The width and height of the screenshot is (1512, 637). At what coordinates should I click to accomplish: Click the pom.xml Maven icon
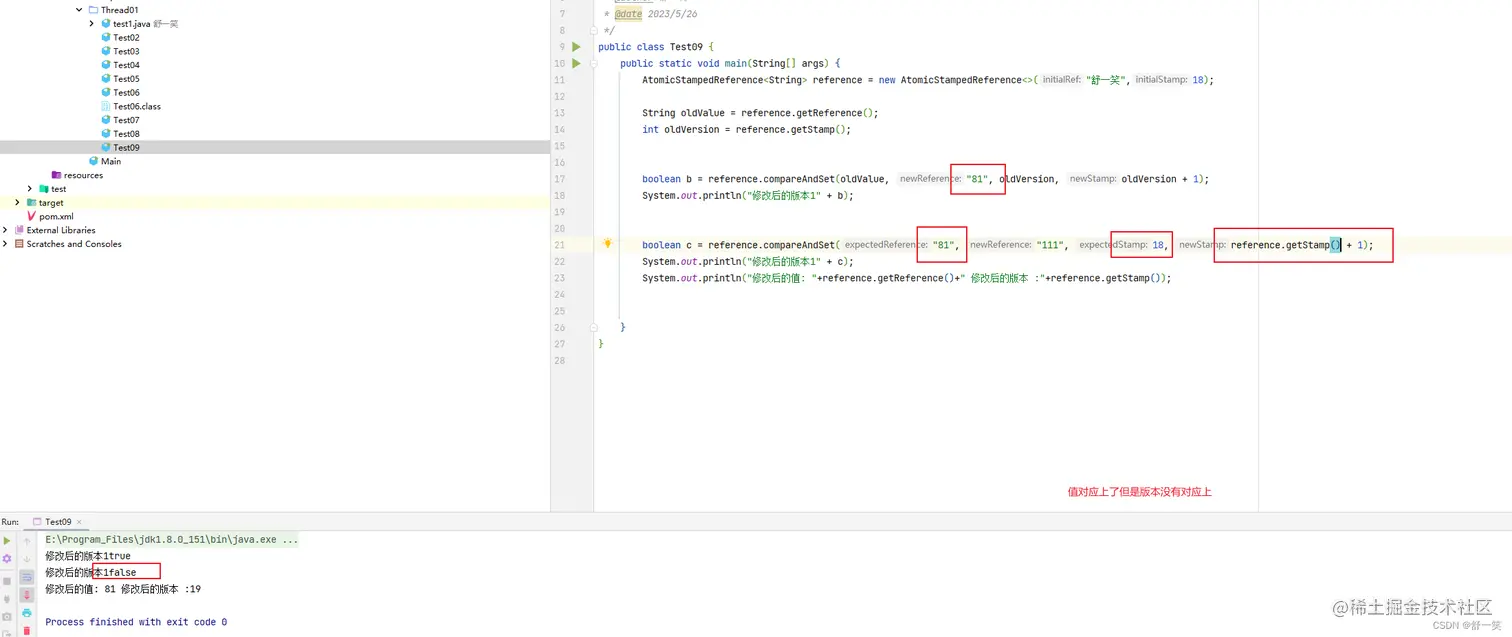(x=31, y=216)
